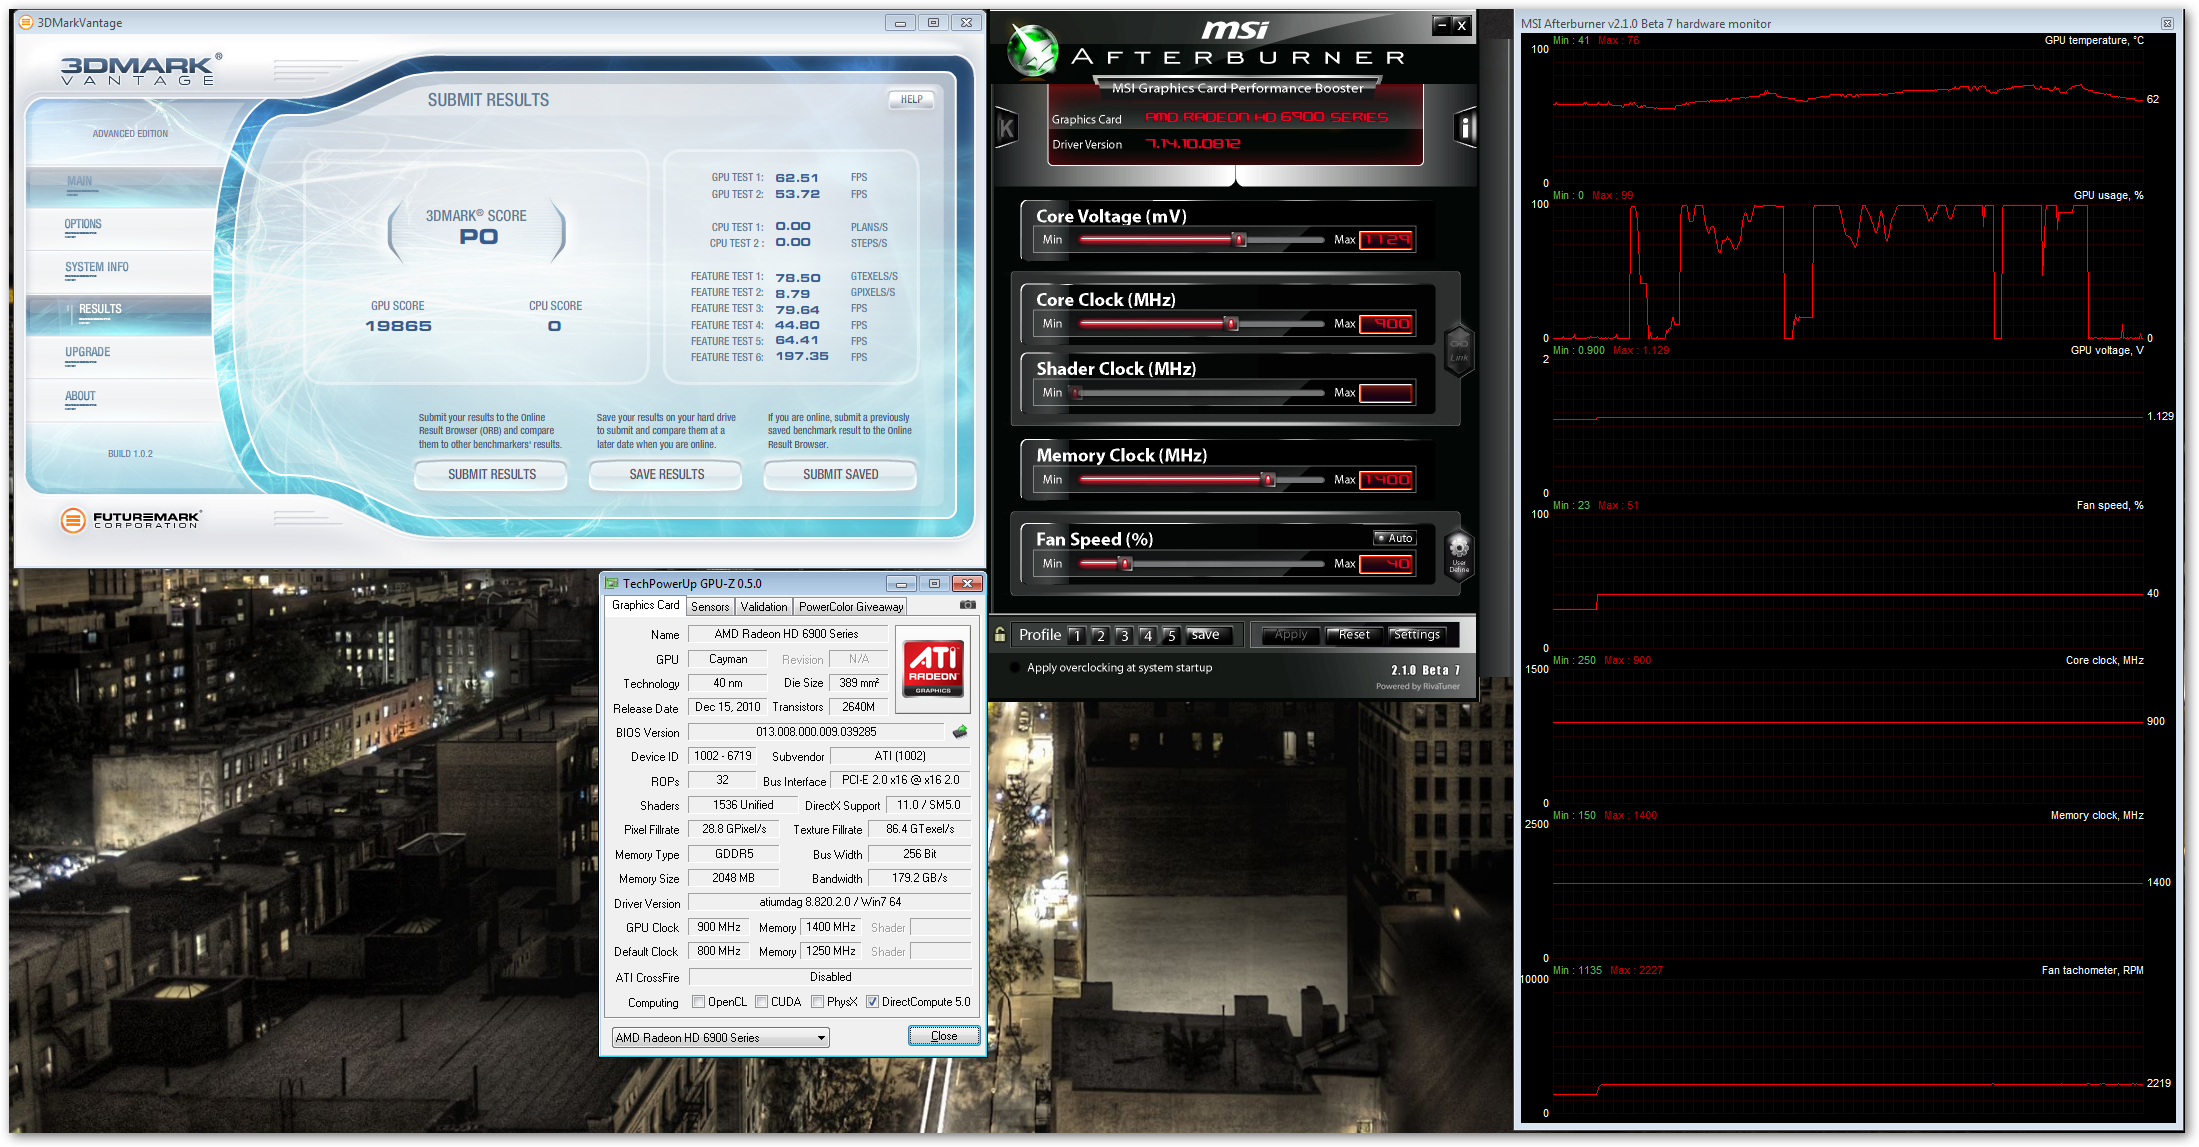Toggle the Link clocks icon beside Shader Clock

(1459, 350)
